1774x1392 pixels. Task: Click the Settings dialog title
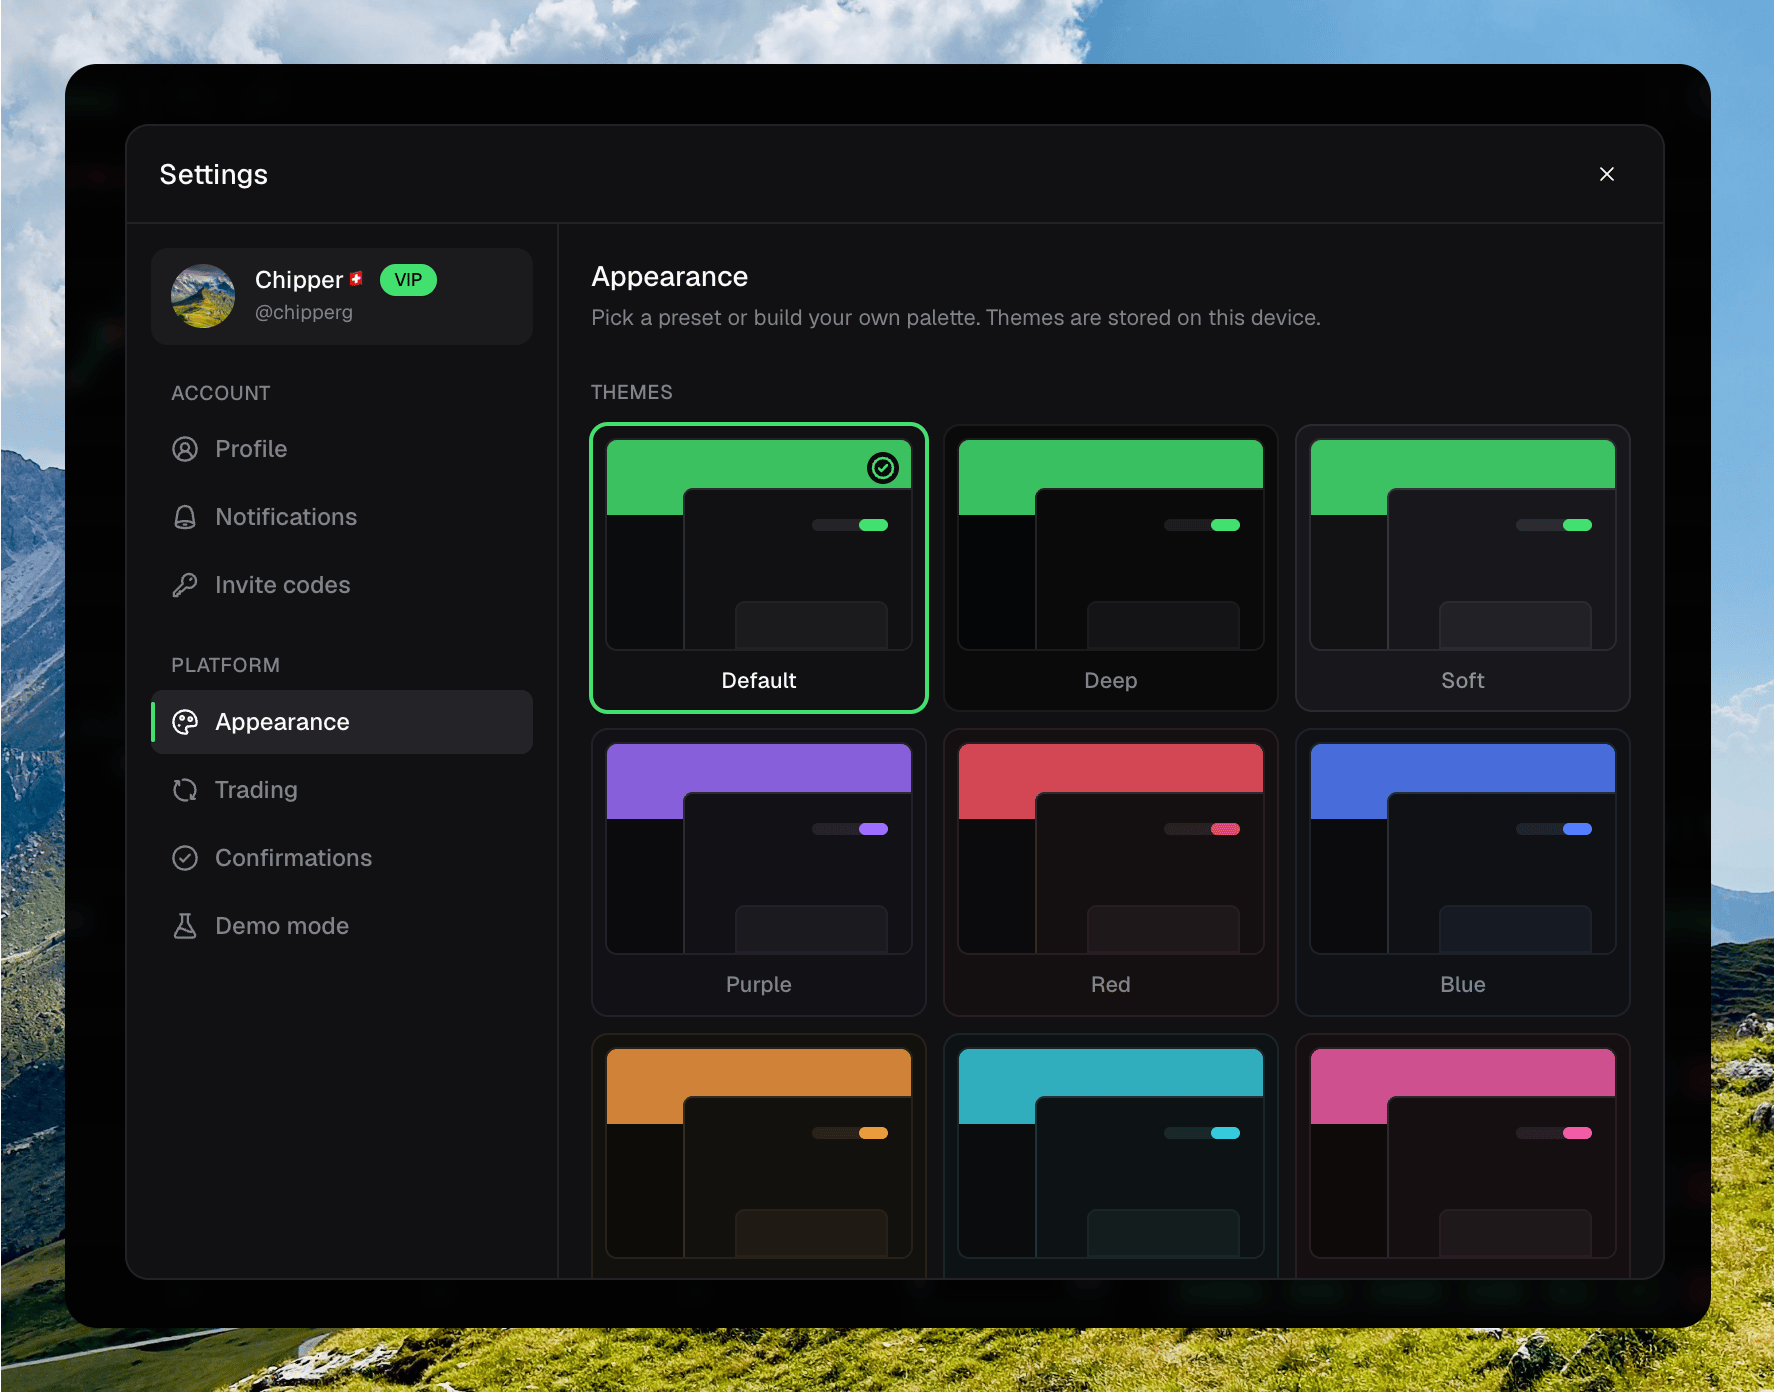214,174
